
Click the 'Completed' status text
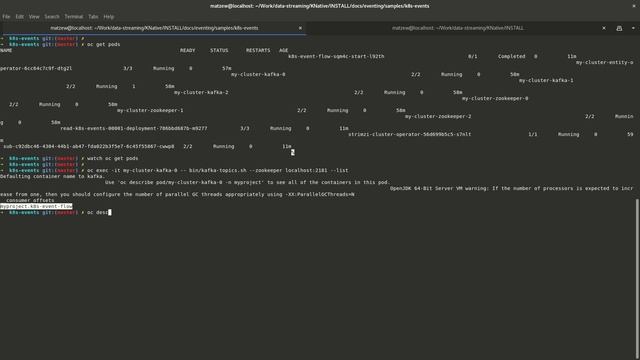511,56
